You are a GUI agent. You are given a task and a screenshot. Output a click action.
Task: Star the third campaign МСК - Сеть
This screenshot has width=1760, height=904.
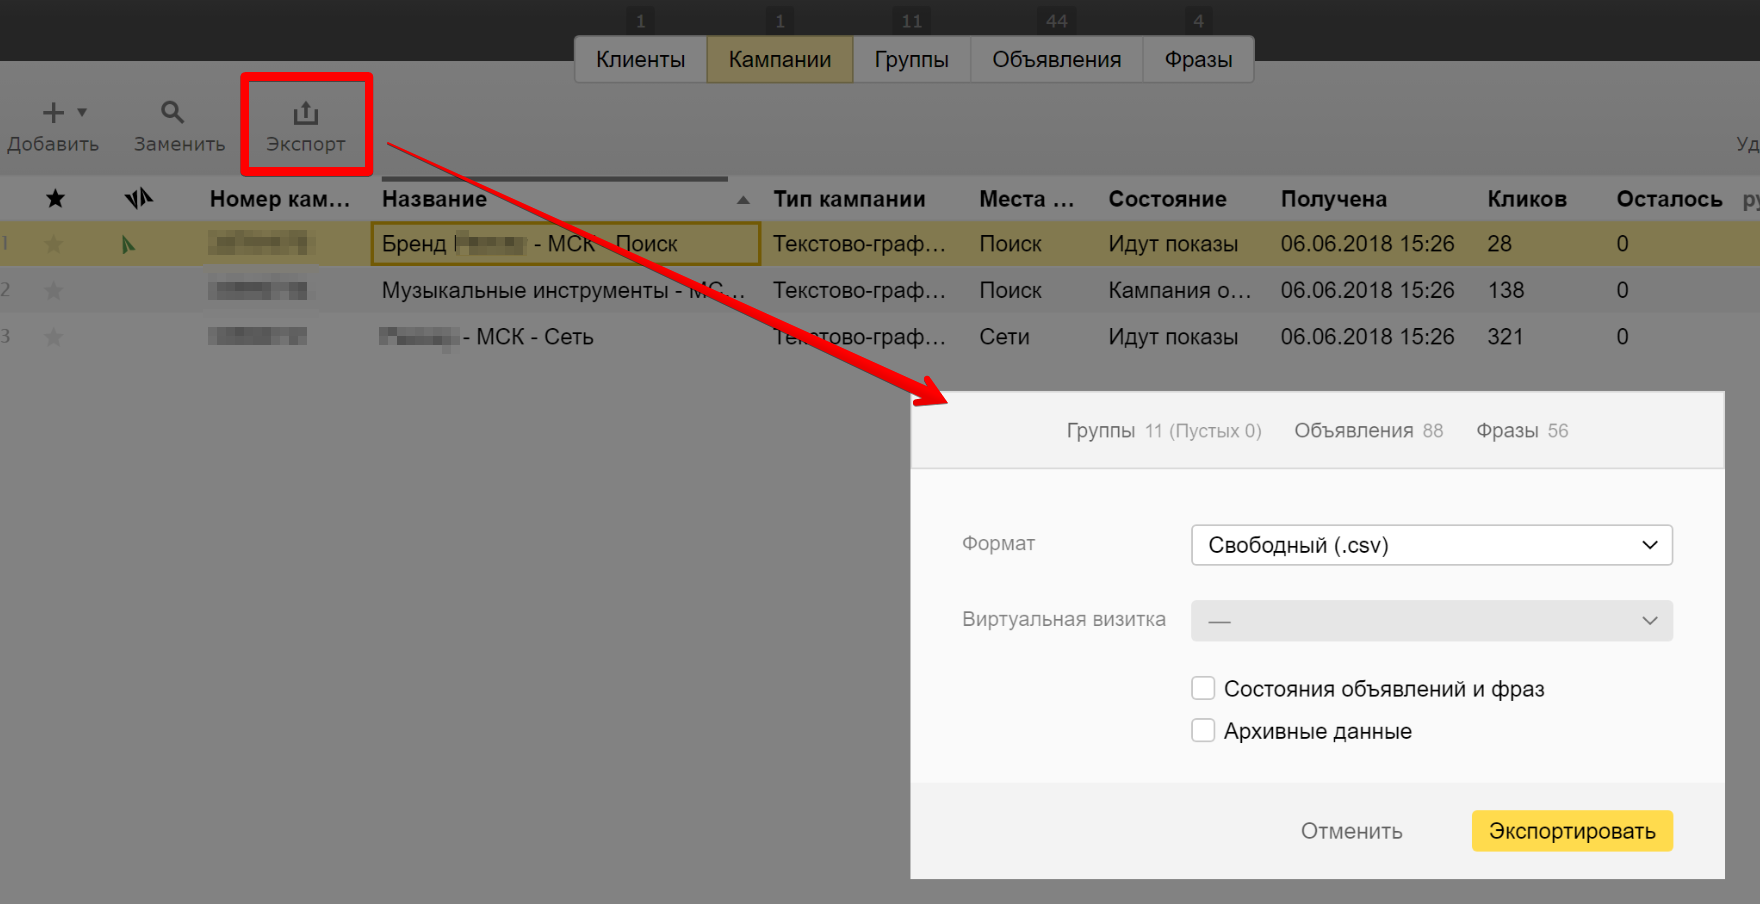pos(55,338)
